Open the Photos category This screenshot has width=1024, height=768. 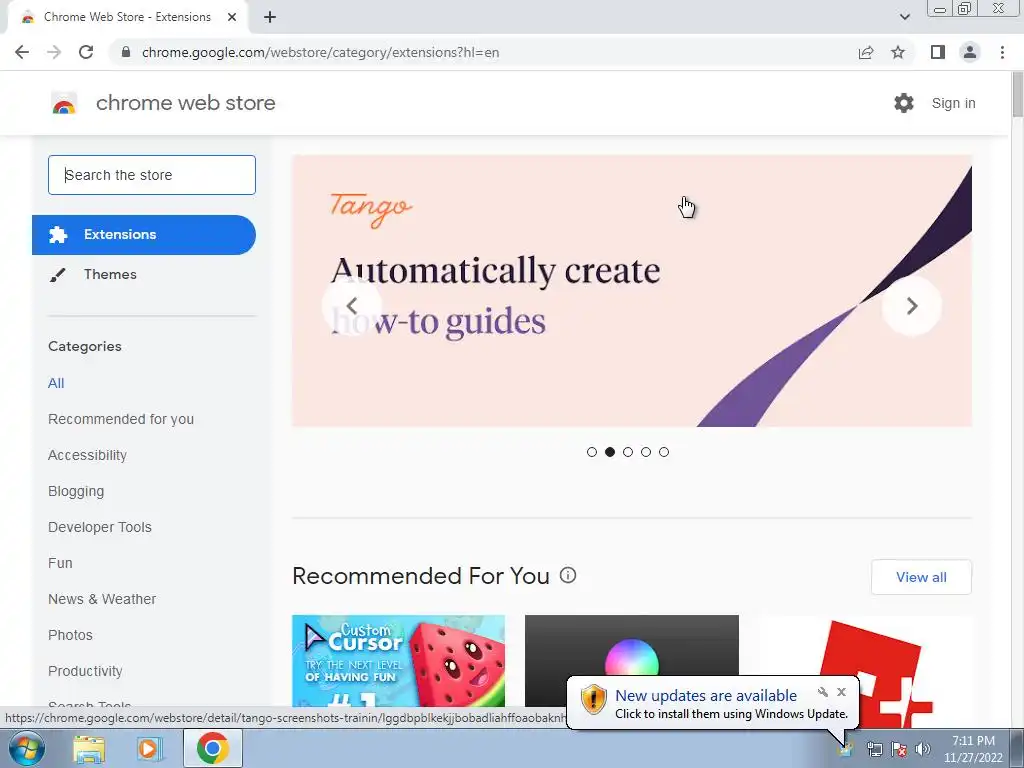[71, 635]
